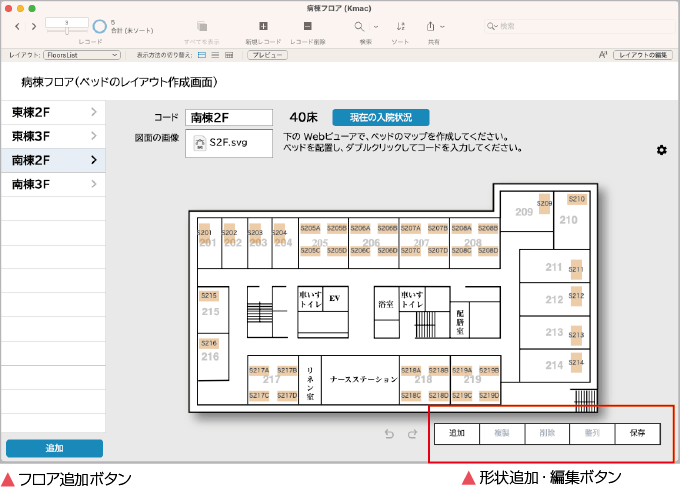Click the ナースステーション room on map
Screen dimensions: 680x497
click(360, 380)
